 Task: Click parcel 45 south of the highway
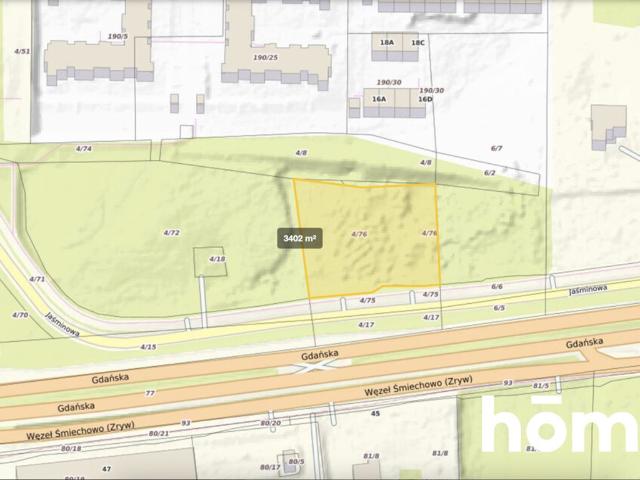[x=376, y=412]
